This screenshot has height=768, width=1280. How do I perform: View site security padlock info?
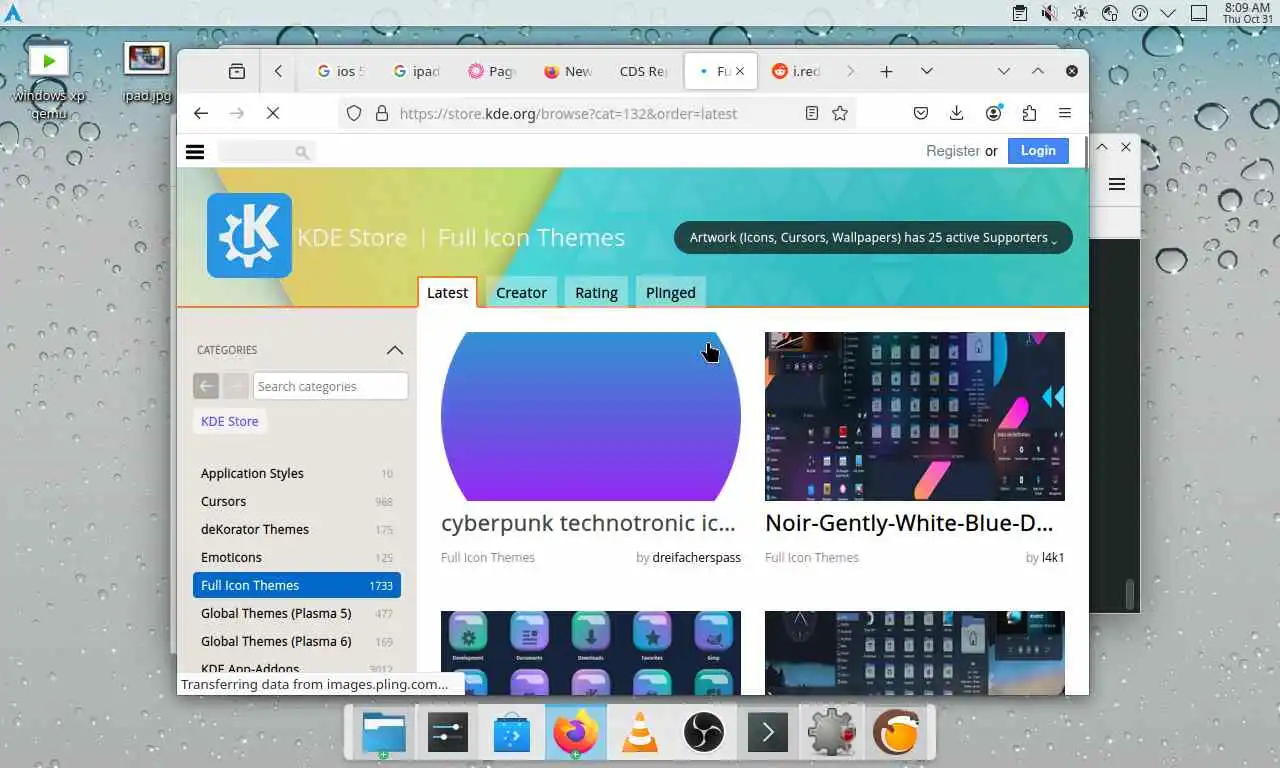pyautogui.click(x=381, y=113)
